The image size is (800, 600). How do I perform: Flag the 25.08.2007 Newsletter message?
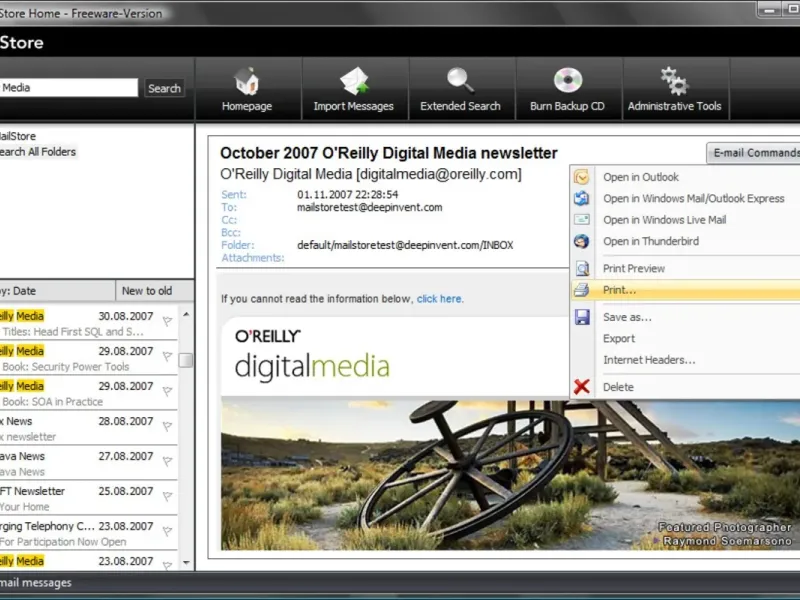(x=167, y=496)
